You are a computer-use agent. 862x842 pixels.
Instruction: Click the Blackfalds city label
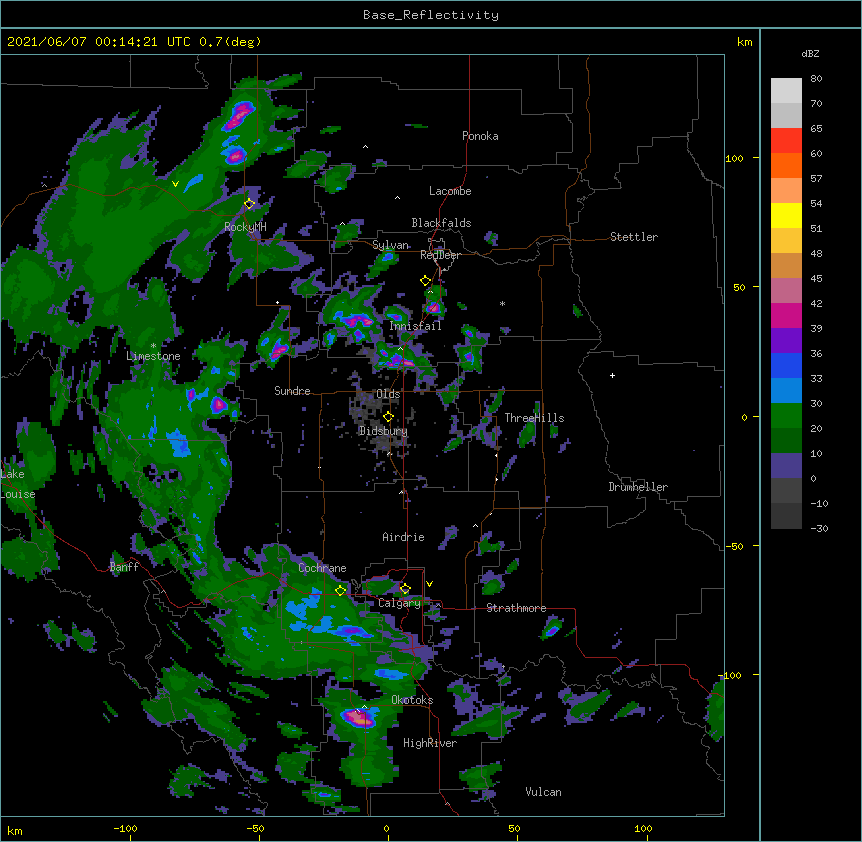pos(441,223)
